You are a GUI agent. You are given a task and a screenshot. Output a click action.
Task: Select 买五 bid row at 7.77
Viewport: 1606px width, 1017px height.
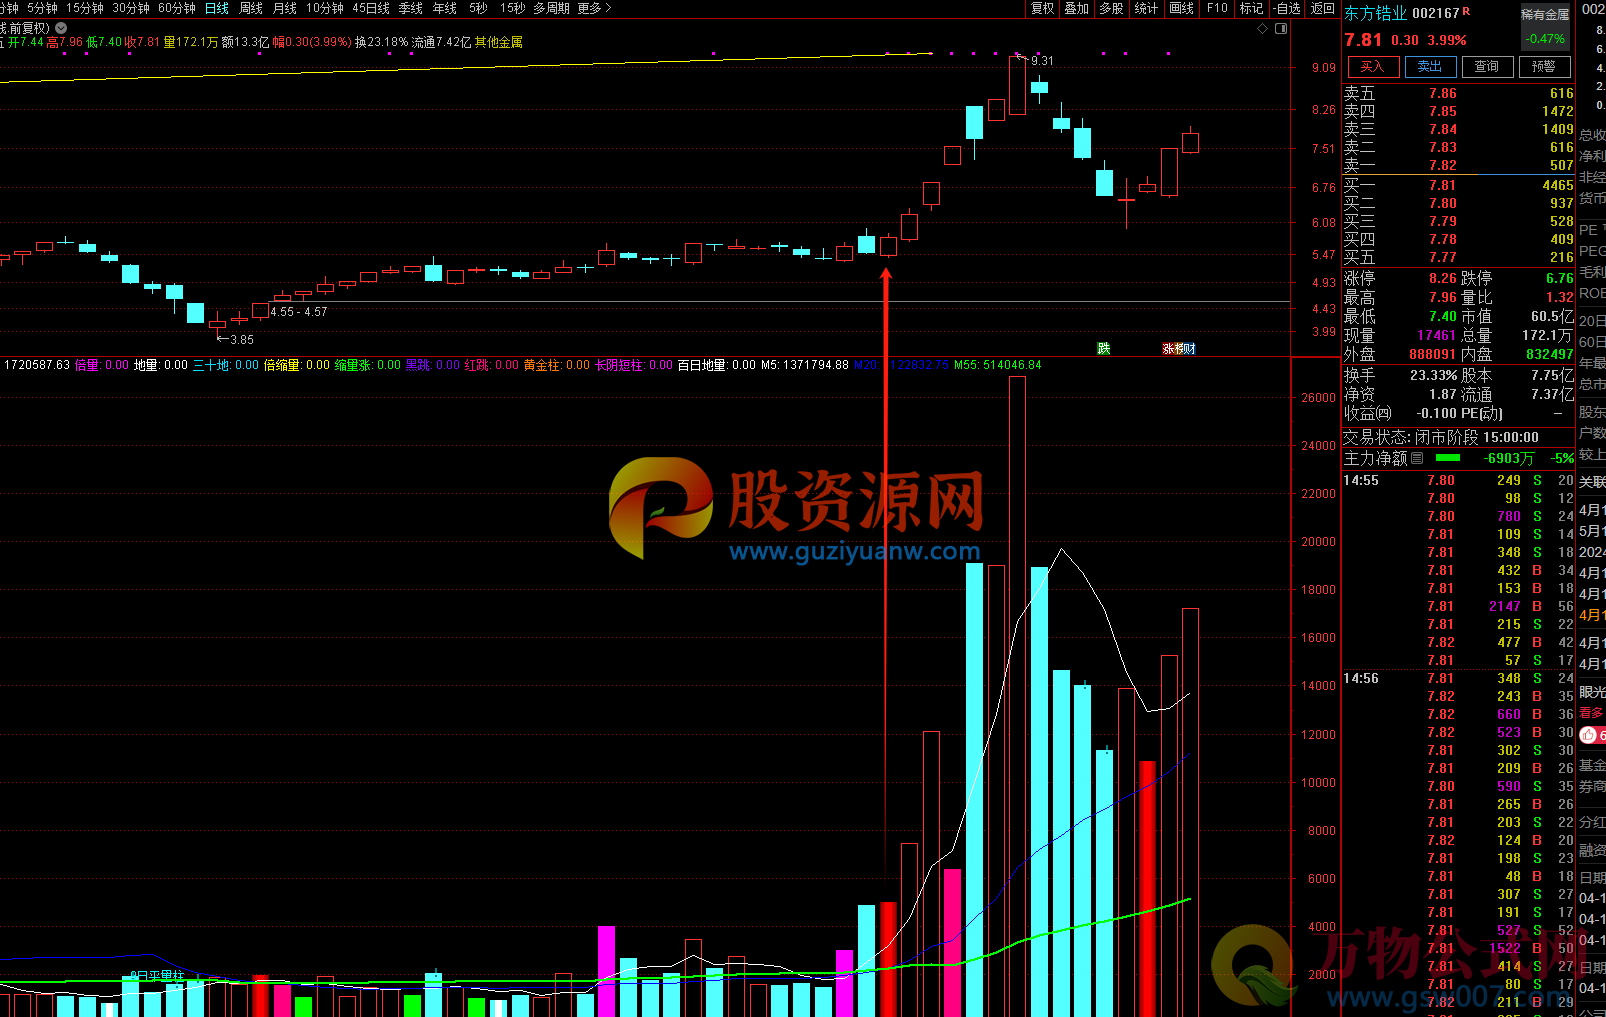[1458, 257]
